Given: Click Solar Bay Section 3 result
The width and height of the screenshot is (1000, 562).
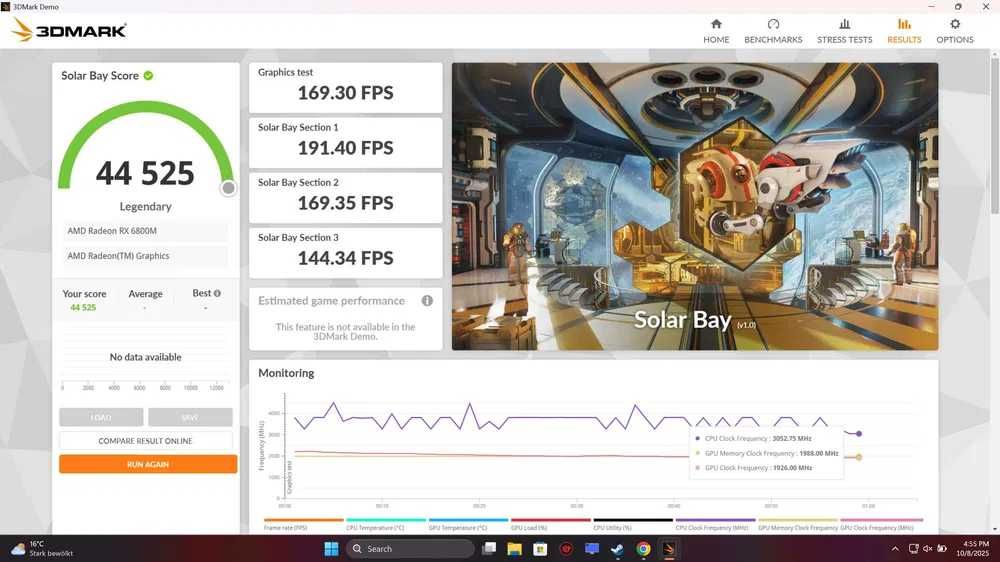Looking at the screenshot, I should [346, 253].
